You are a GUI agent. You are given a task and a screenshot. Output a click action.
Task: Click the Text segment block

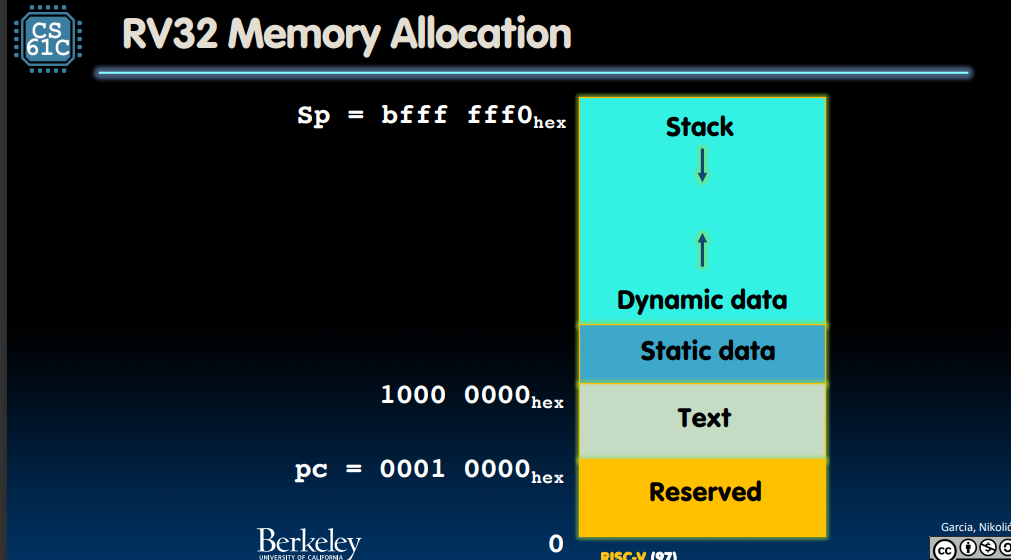702,421
